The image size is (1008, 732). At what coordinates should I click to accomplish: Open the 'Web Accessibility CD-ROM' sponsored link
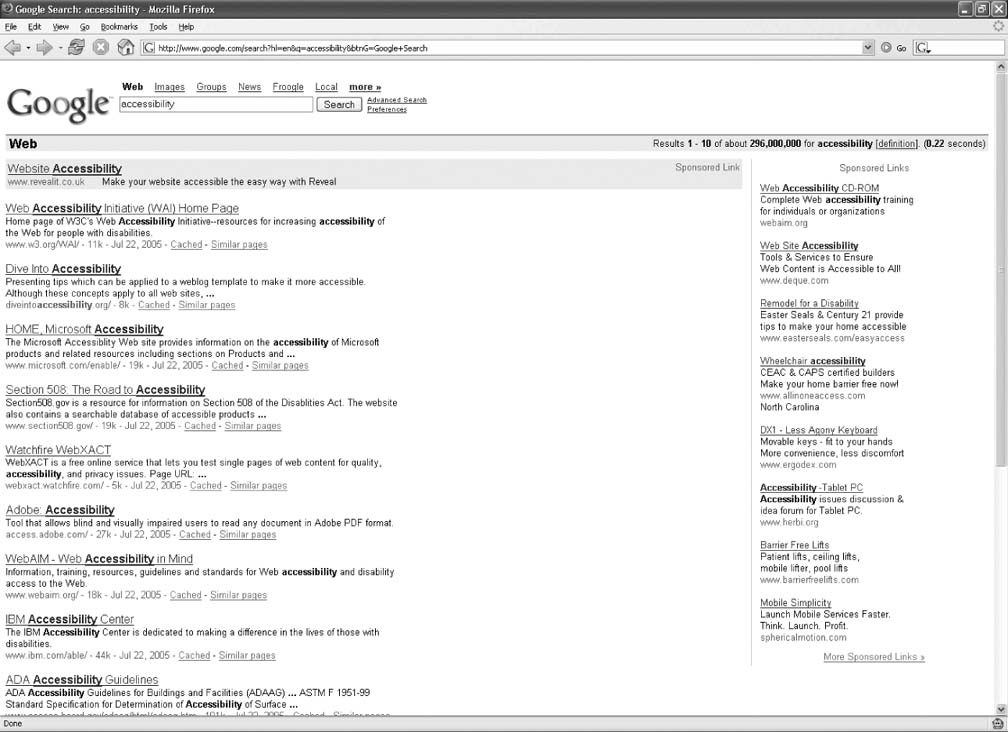point(820,188)
